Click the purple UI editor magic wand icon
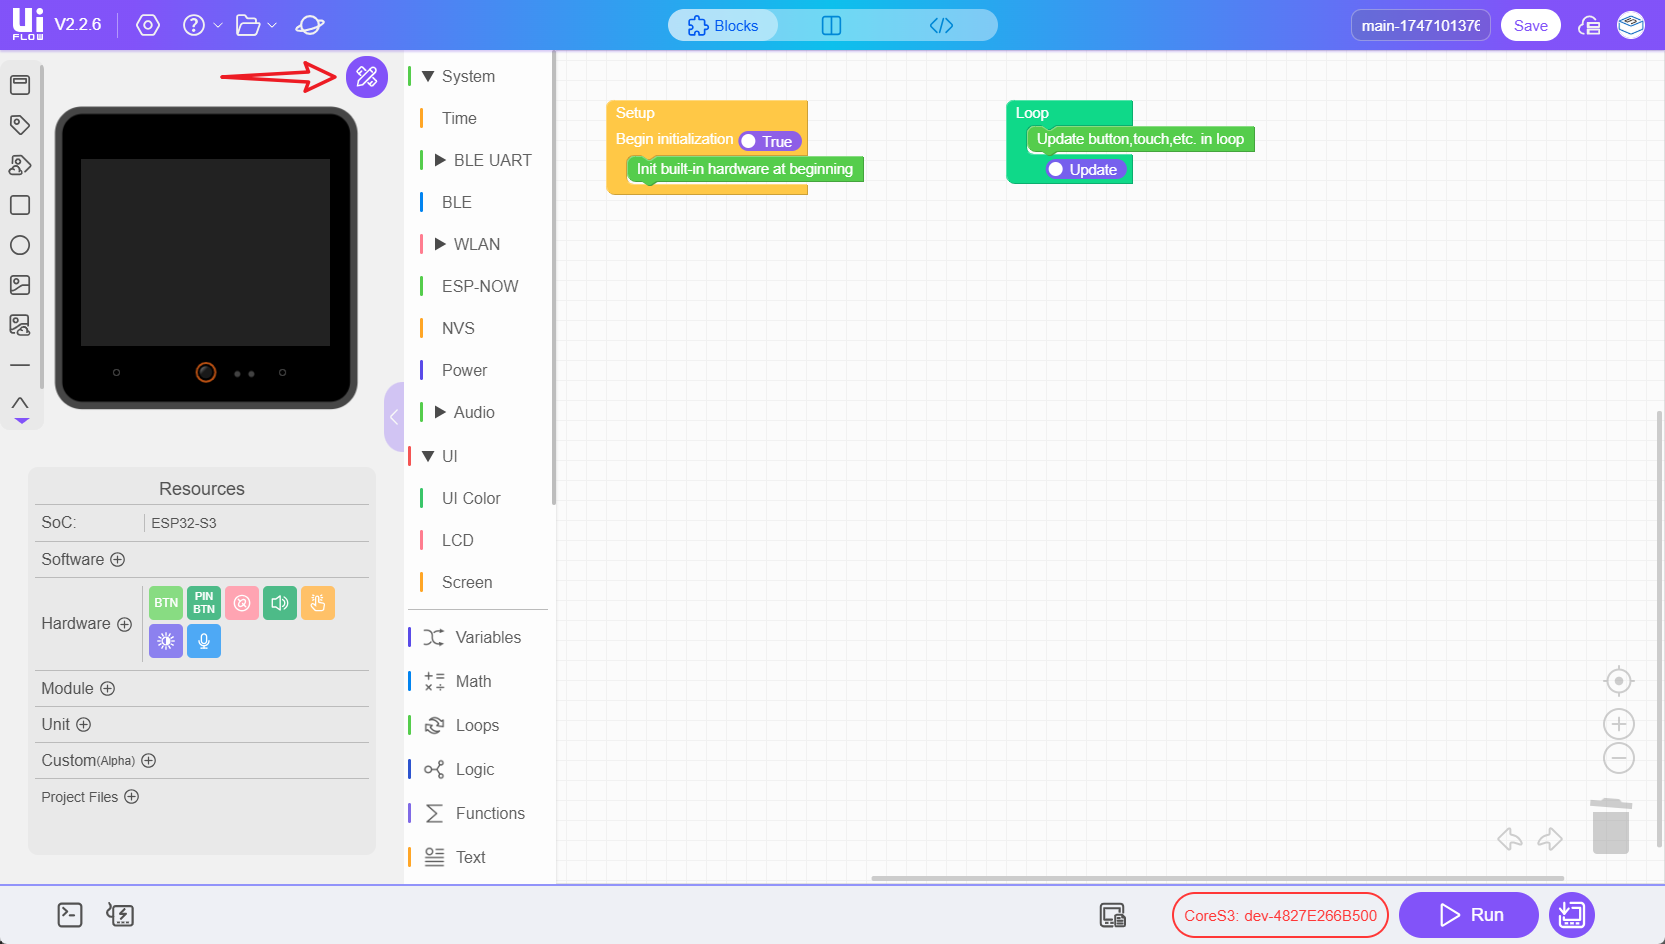The width and height of the screenshot is (1665, 944). click(366, 77)
